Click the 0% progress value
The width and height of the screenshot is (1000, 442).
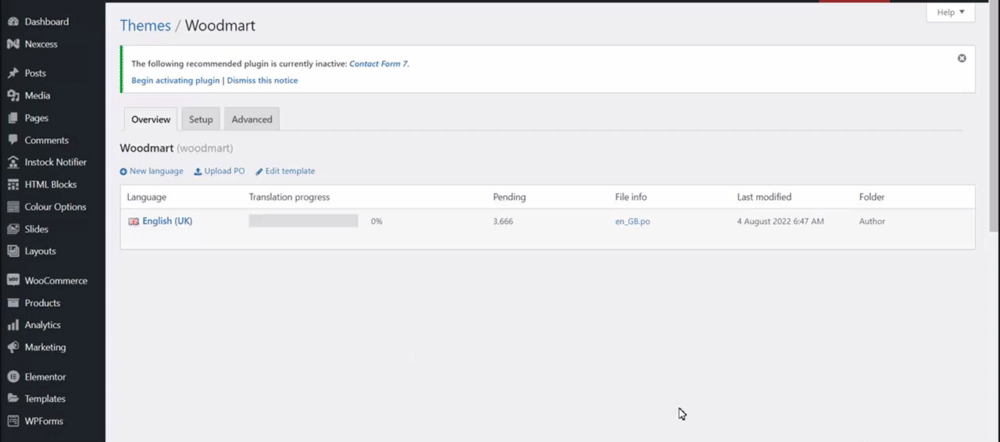tap(377, 222)
